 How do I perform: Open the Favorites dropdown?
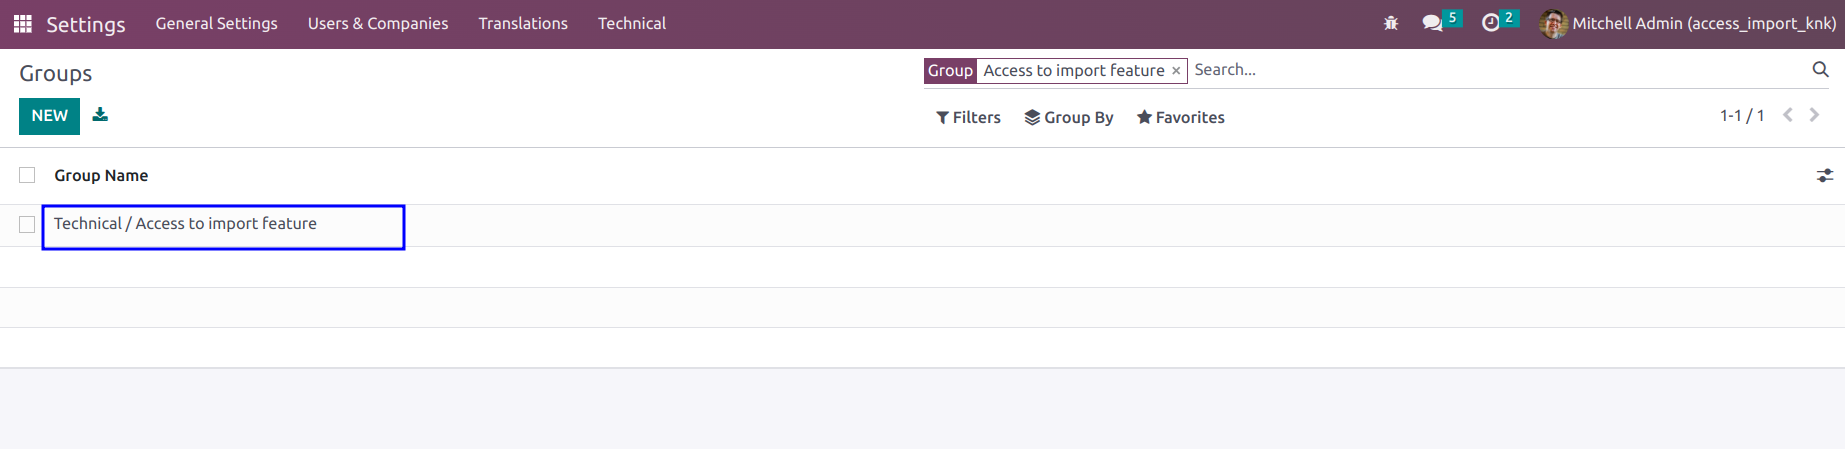point(1180,117)
